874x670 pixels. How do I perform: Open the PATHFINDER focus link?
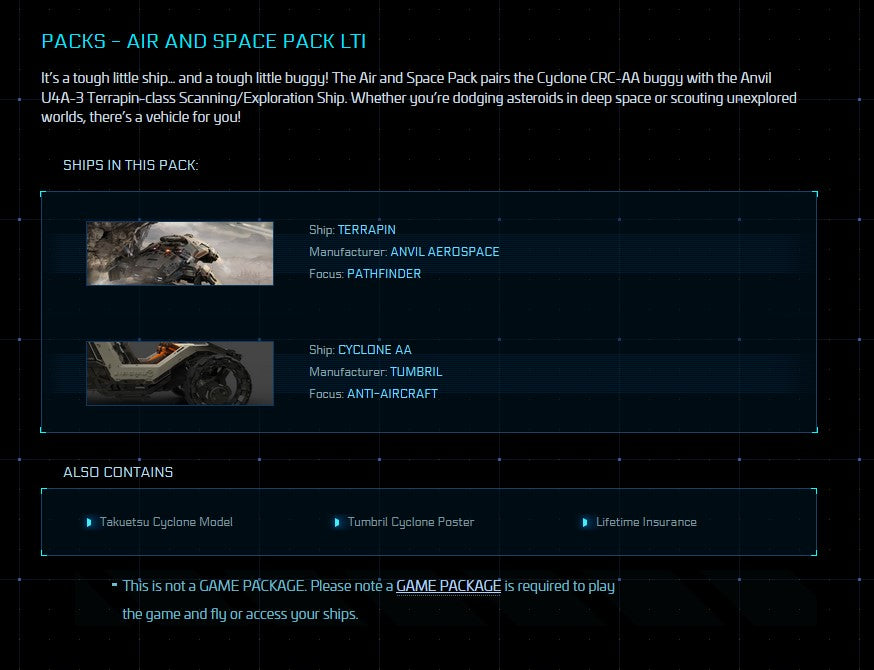pyautogui.click(x=382, y=273)
